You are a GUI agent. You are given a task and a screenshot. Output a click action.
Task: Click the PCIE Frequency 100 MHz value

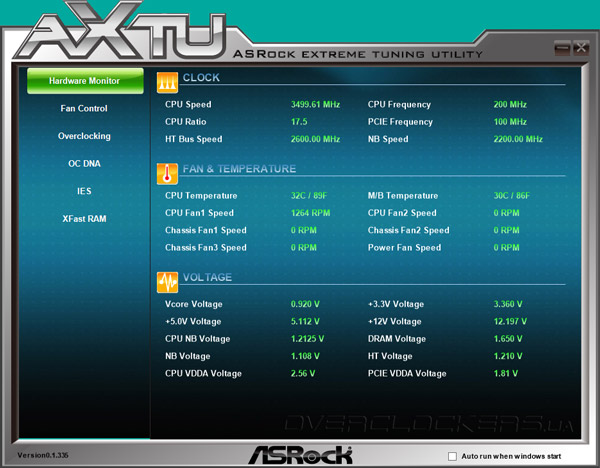510,122
